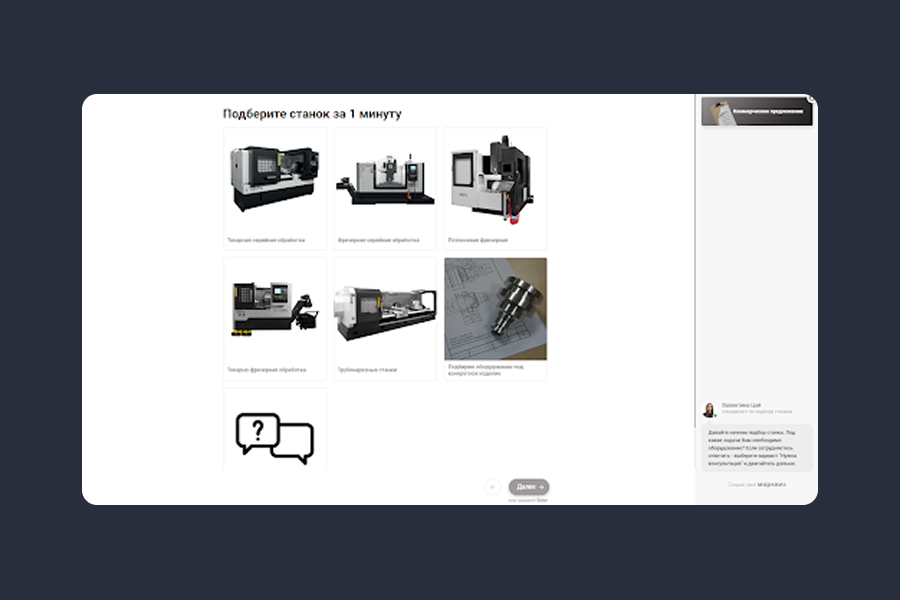
Task: Close the quiz popup with the corner X
Action: [812, 99]
